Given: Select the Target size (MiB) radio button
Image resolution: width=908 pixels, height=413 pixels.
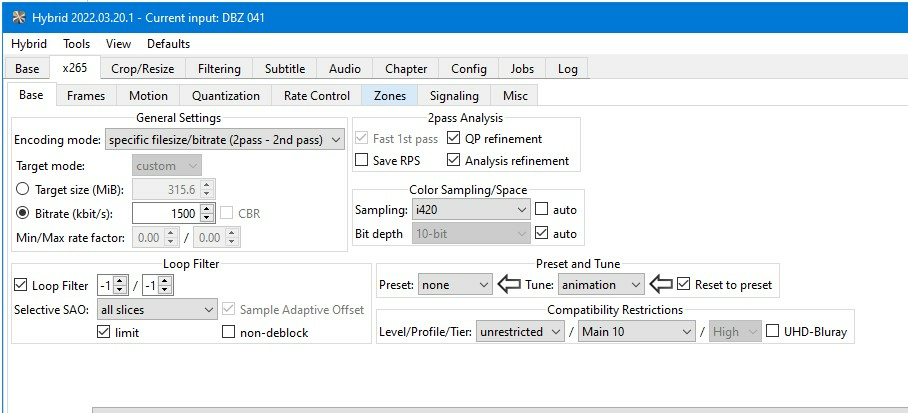Looking at the screenshot, I should tap(23, 189).
